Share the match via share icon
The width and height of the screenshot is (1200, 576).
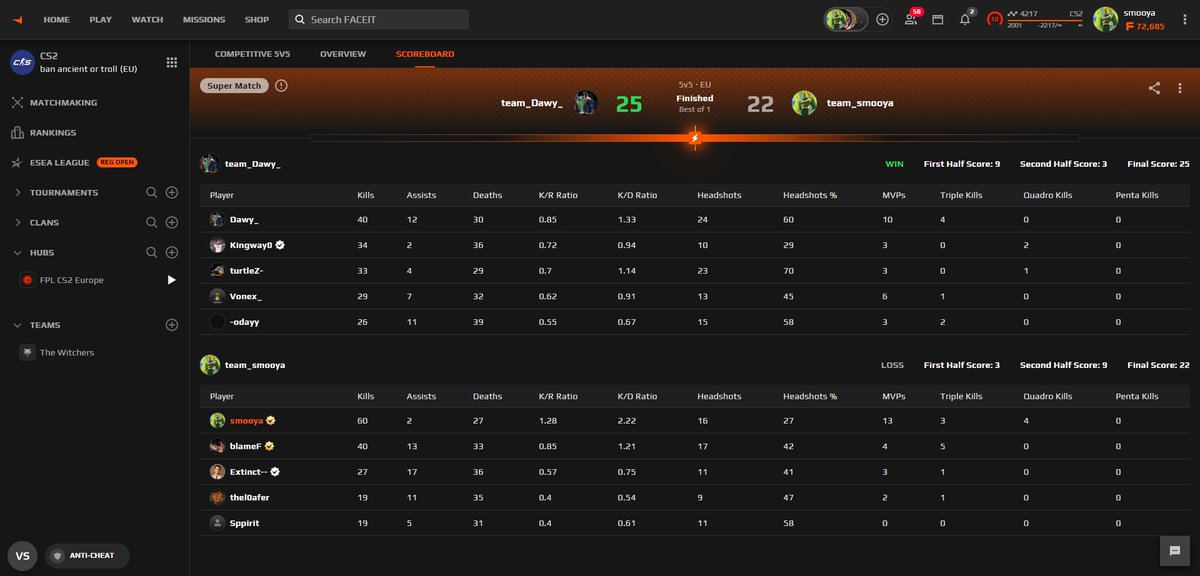pyautogui.click(x=1154, y=88)
